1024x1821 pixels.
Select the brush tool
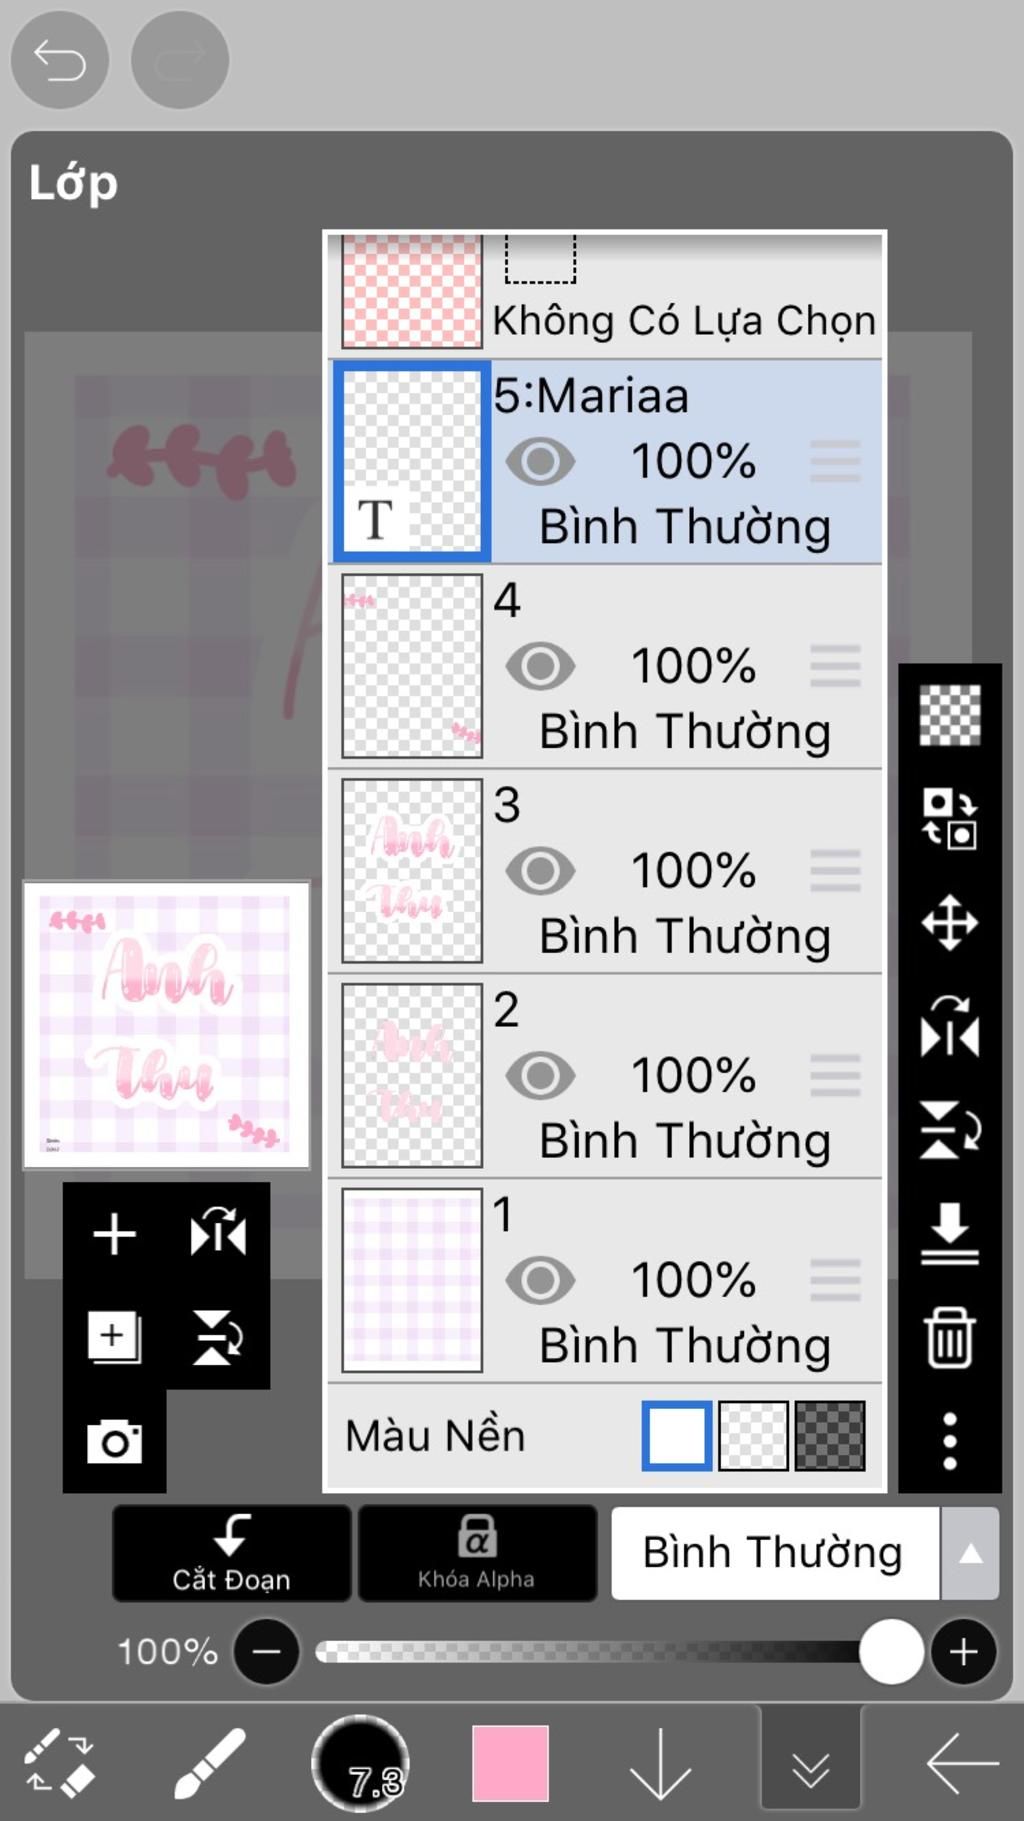pyautogui.click(x=210, y=1764)
